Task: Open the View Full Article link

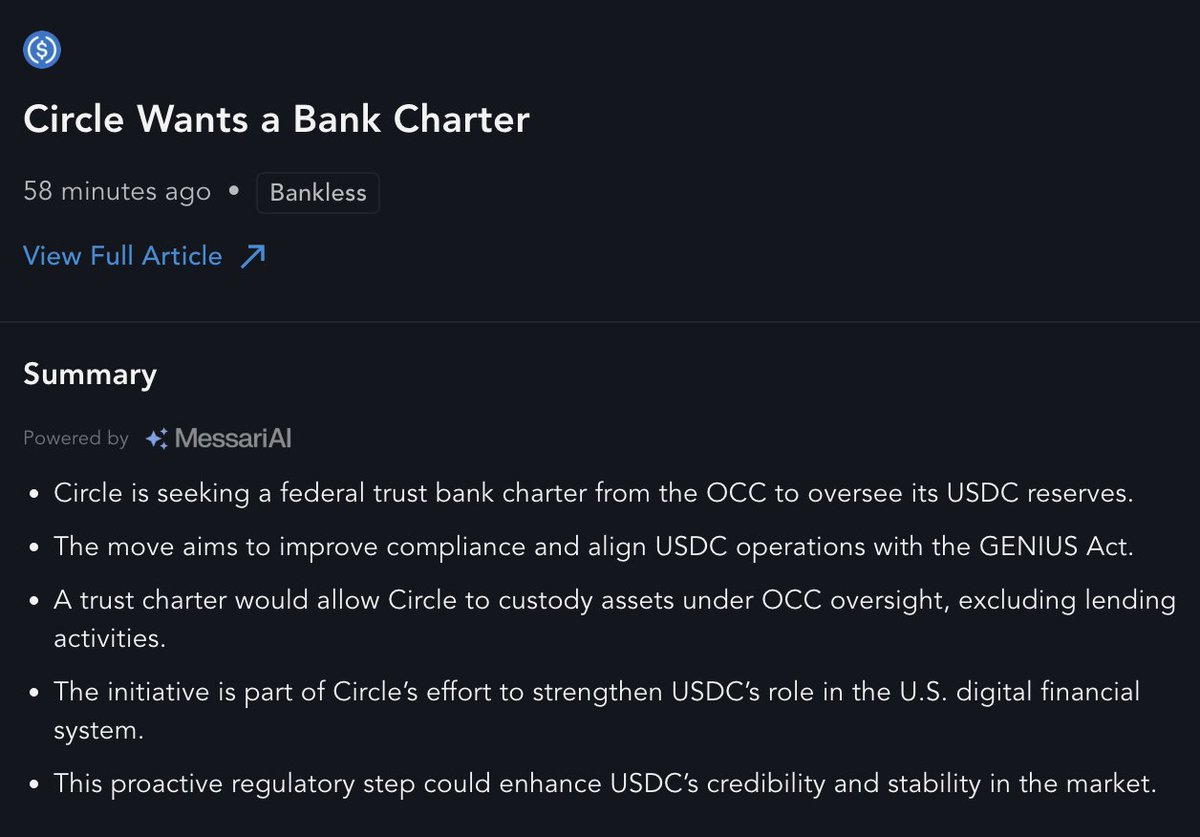Action: tap(144, 256)
